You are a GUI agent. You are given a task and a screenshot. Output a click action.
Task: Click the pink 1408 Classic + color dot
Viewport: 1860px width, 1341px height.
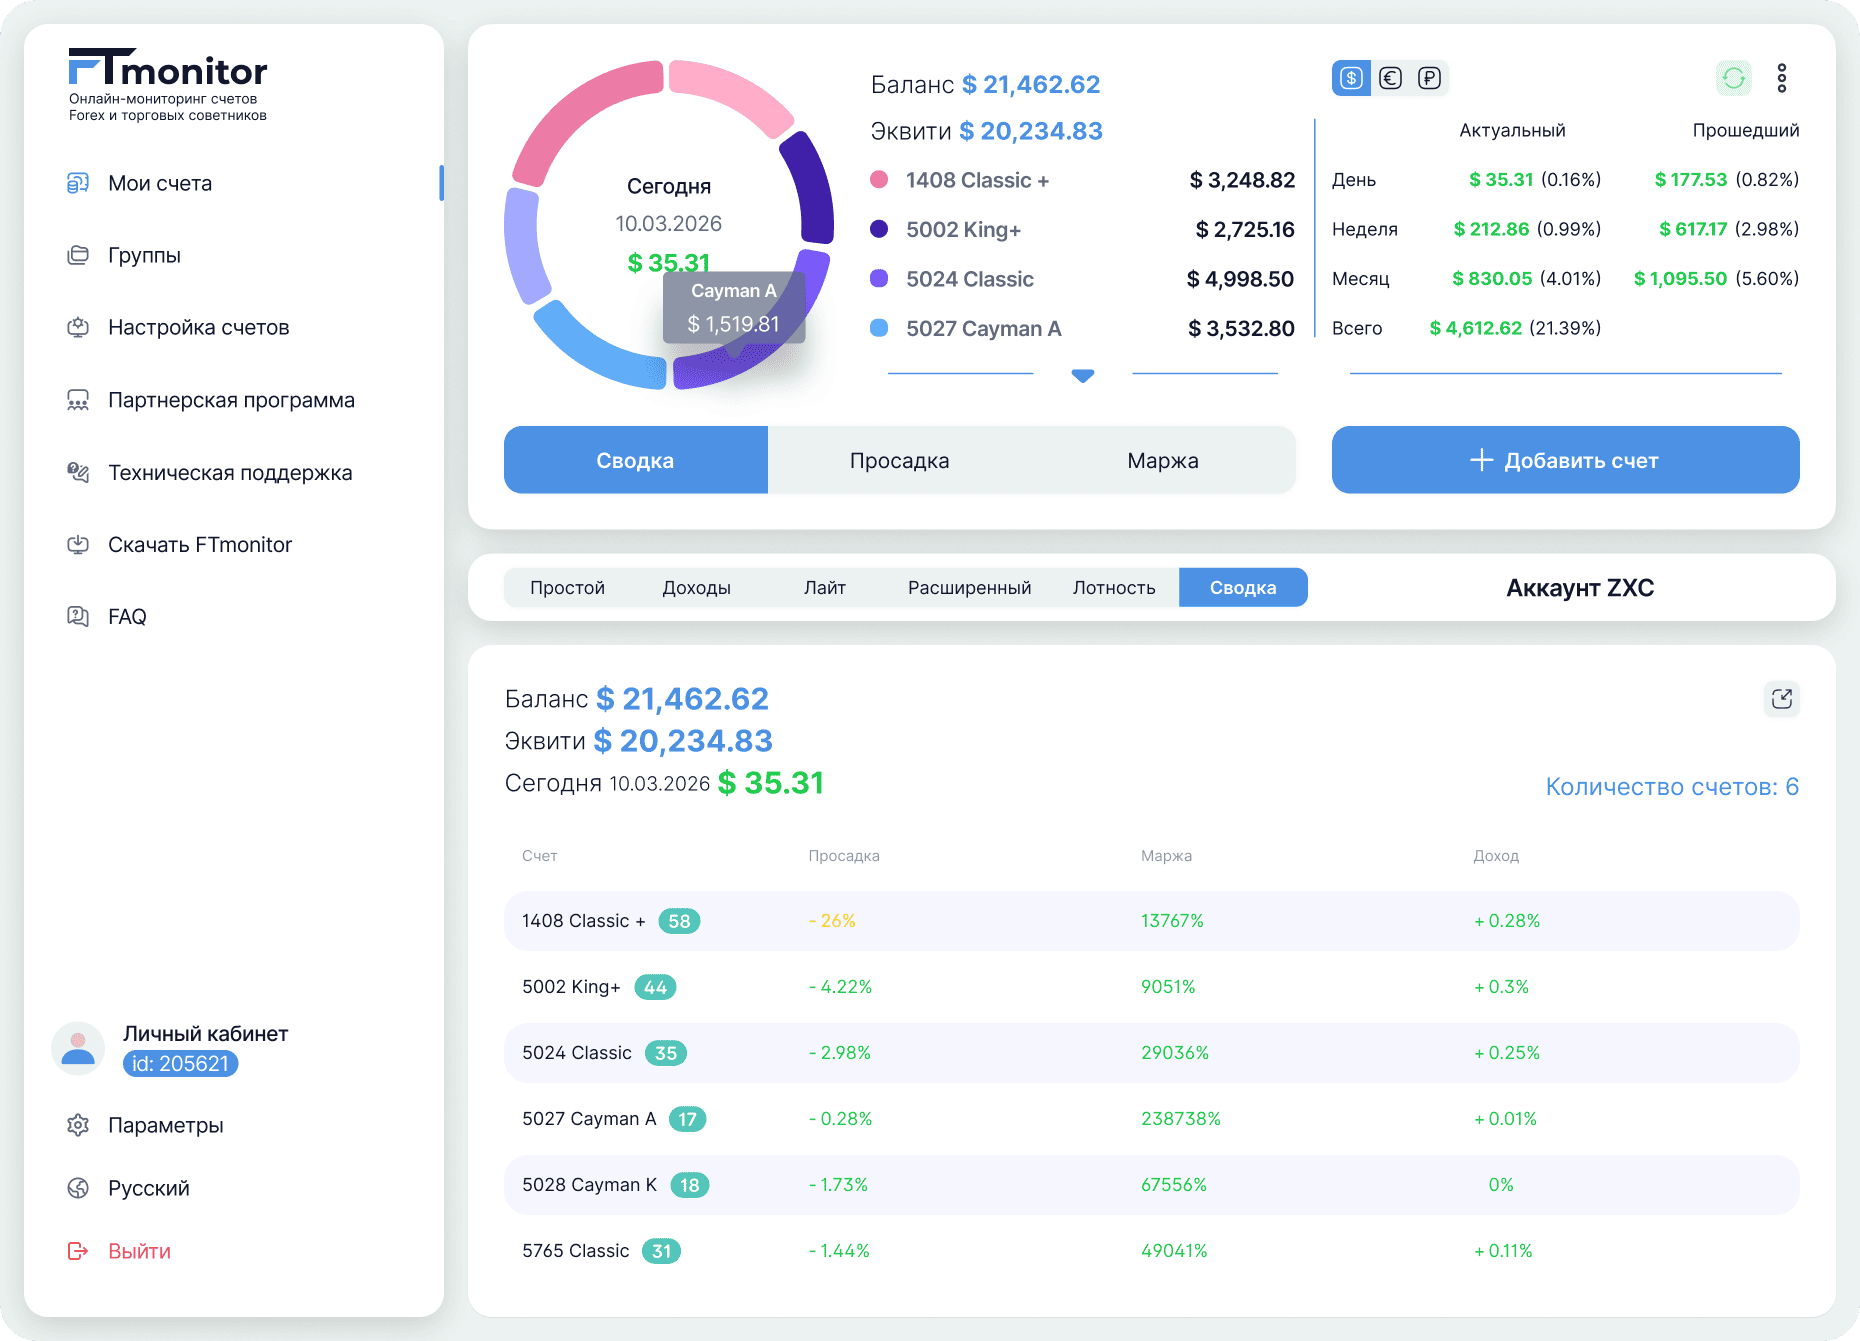879,180
